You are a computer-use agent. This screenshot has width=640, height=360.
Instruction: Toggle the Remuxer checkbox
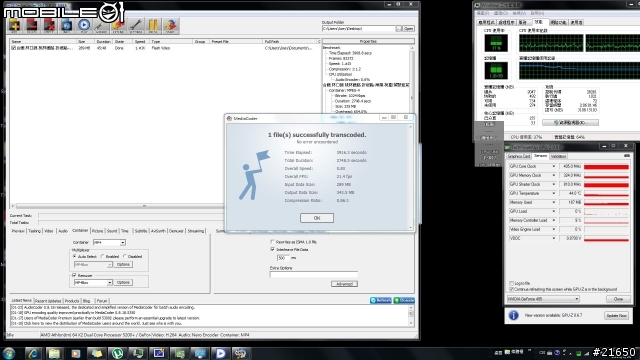74,276
